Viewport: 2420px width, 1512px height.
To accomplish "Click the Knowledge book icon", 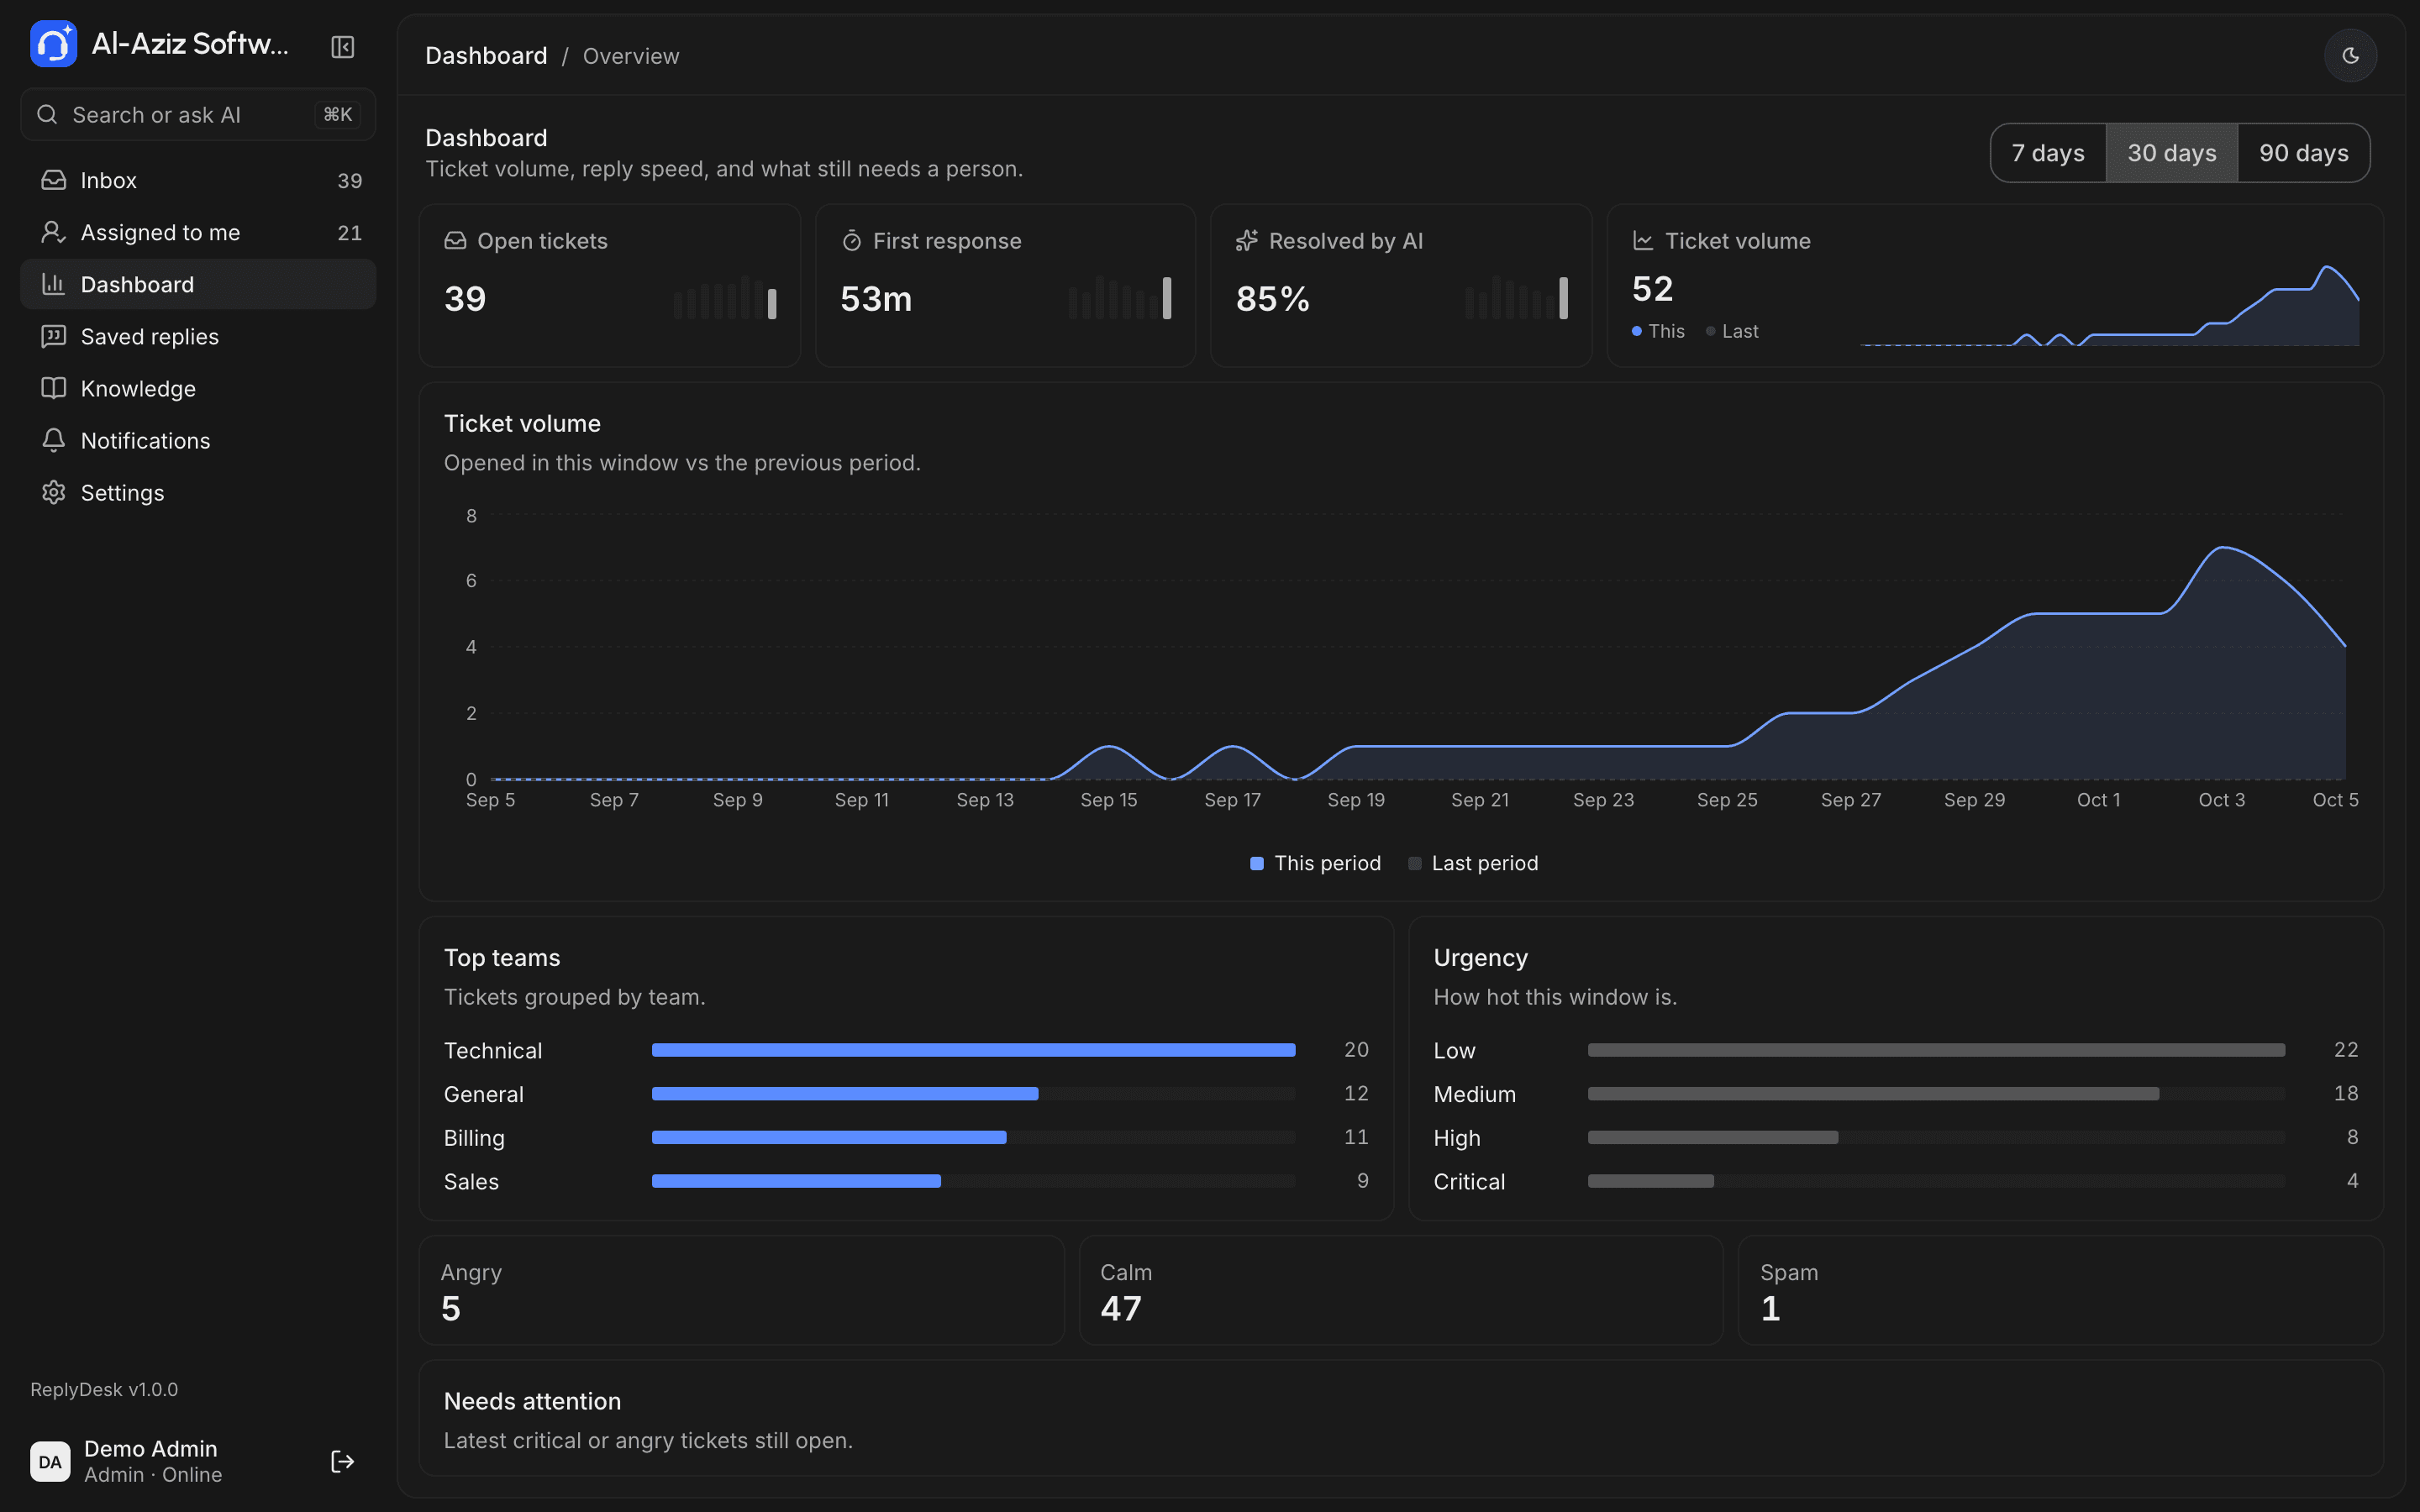I will (x=53, y=388).
